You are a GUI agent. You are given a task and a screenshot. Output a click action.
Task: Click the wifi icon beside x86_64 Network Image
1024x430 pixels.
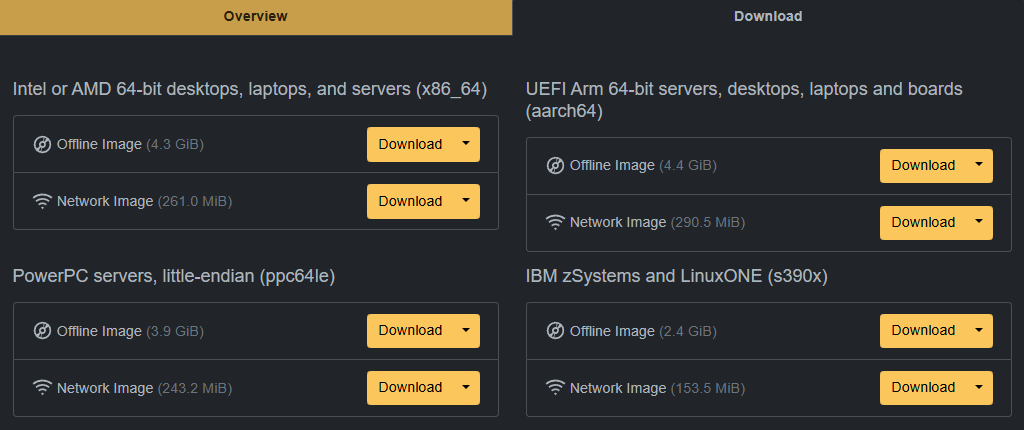tap(42, 202)
